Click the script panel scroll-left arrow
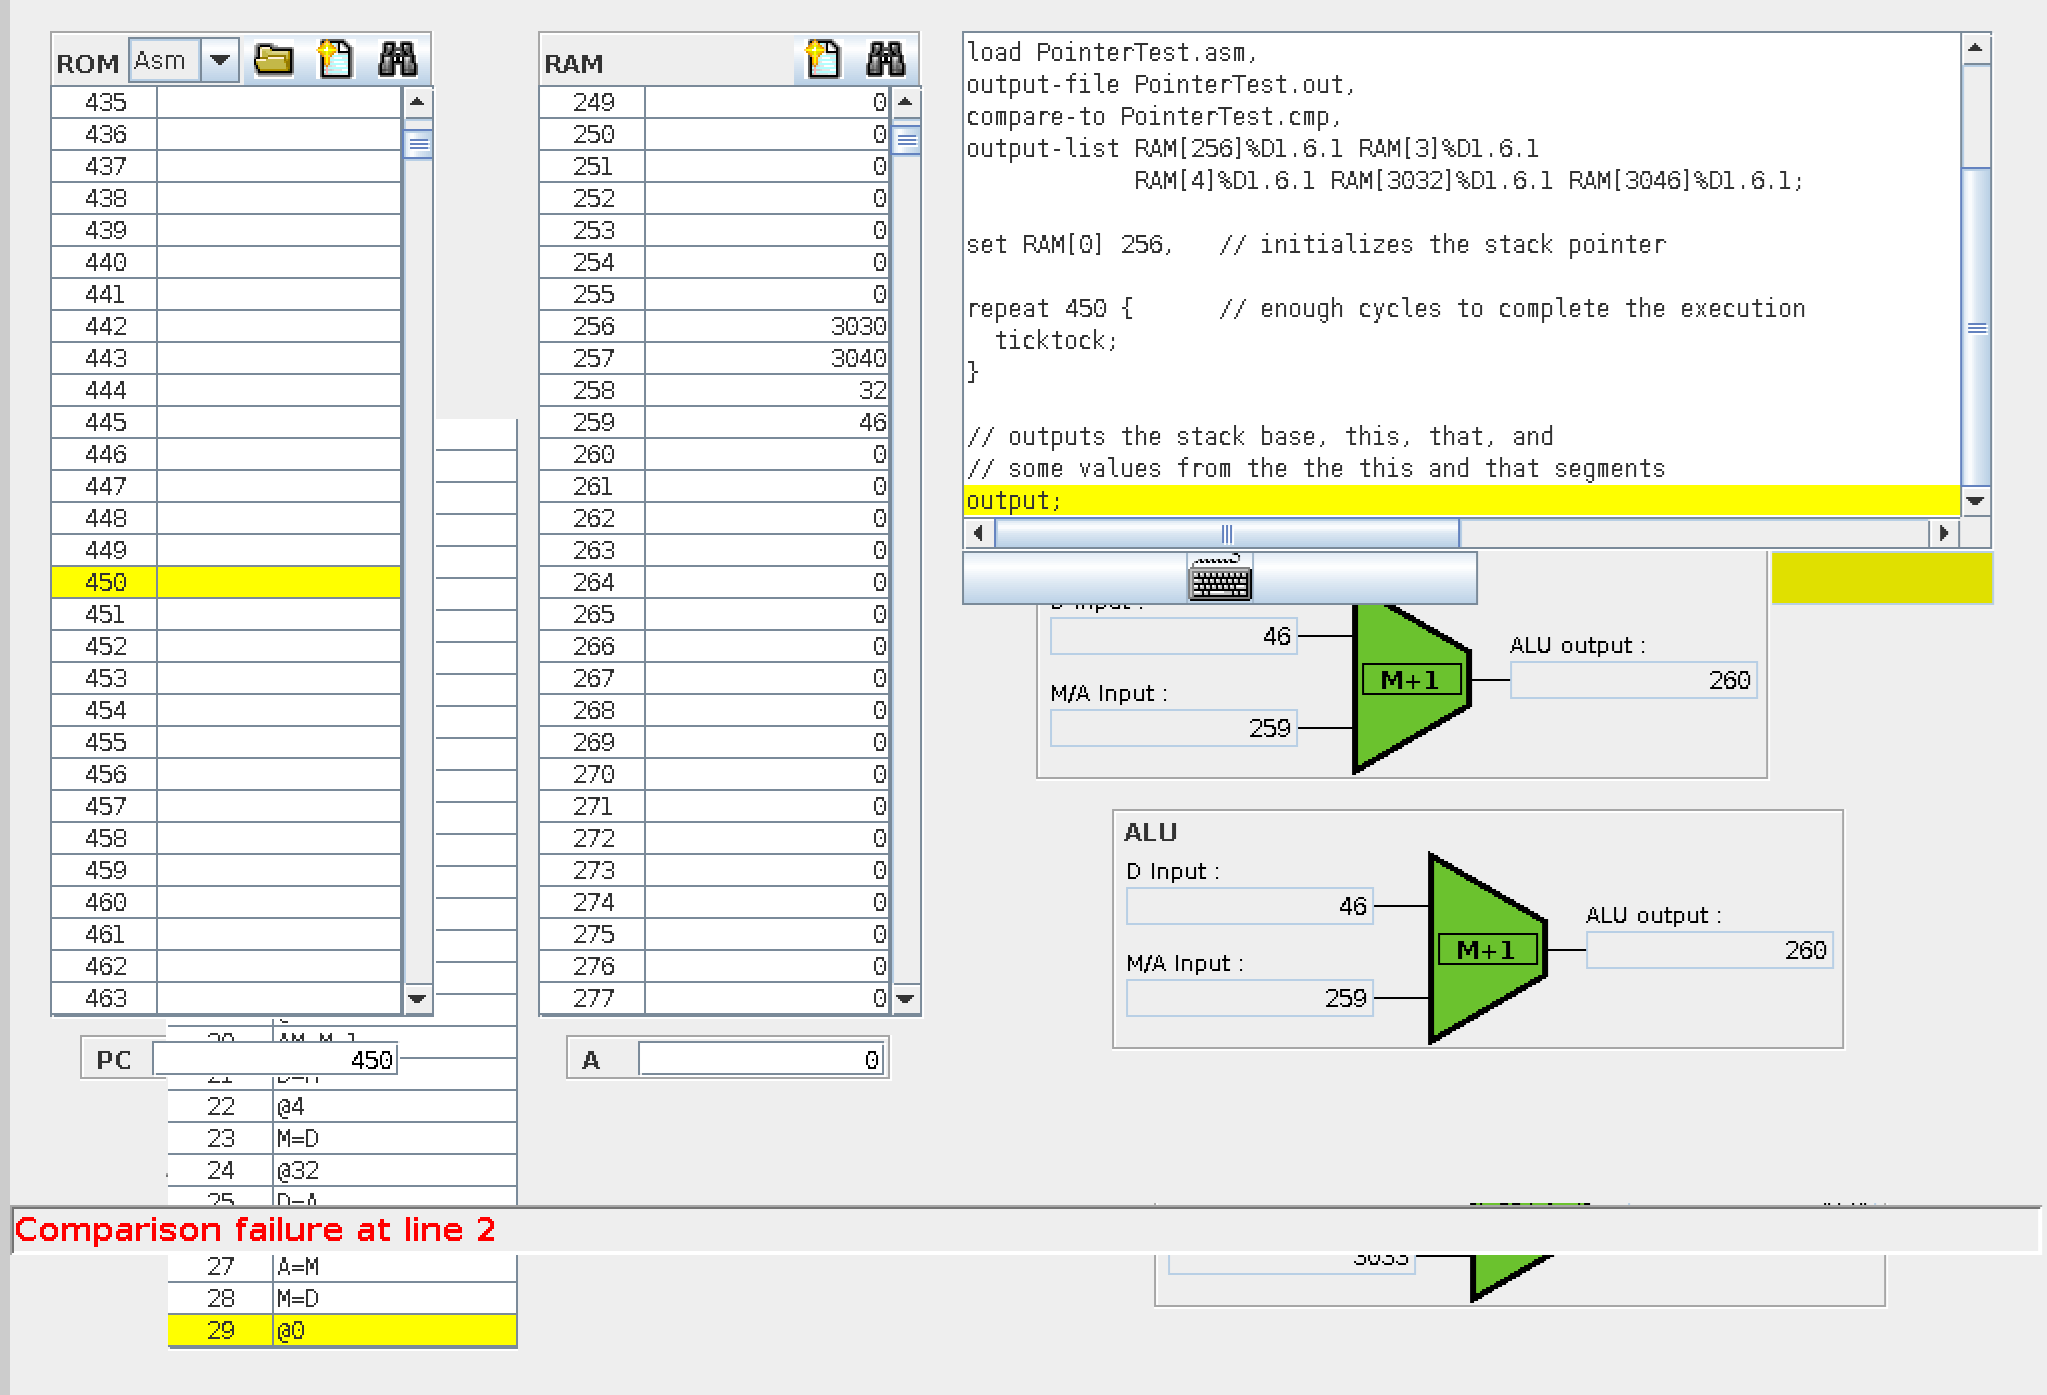Viewport: 2047px width, 1395px height. click(979, 533)
